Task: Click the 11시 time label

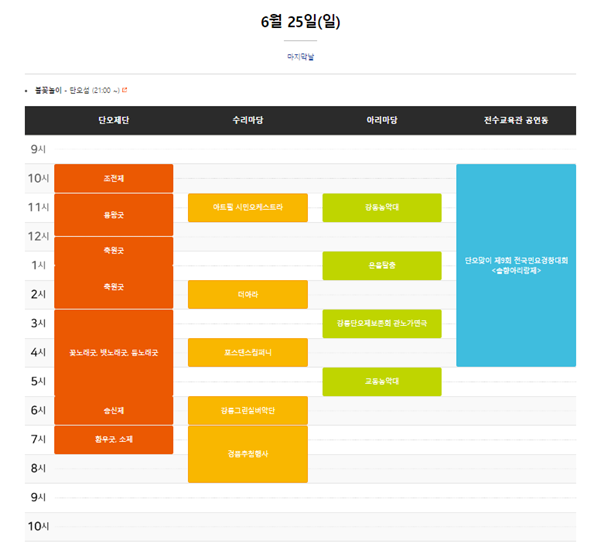Action: click(38, 207)
